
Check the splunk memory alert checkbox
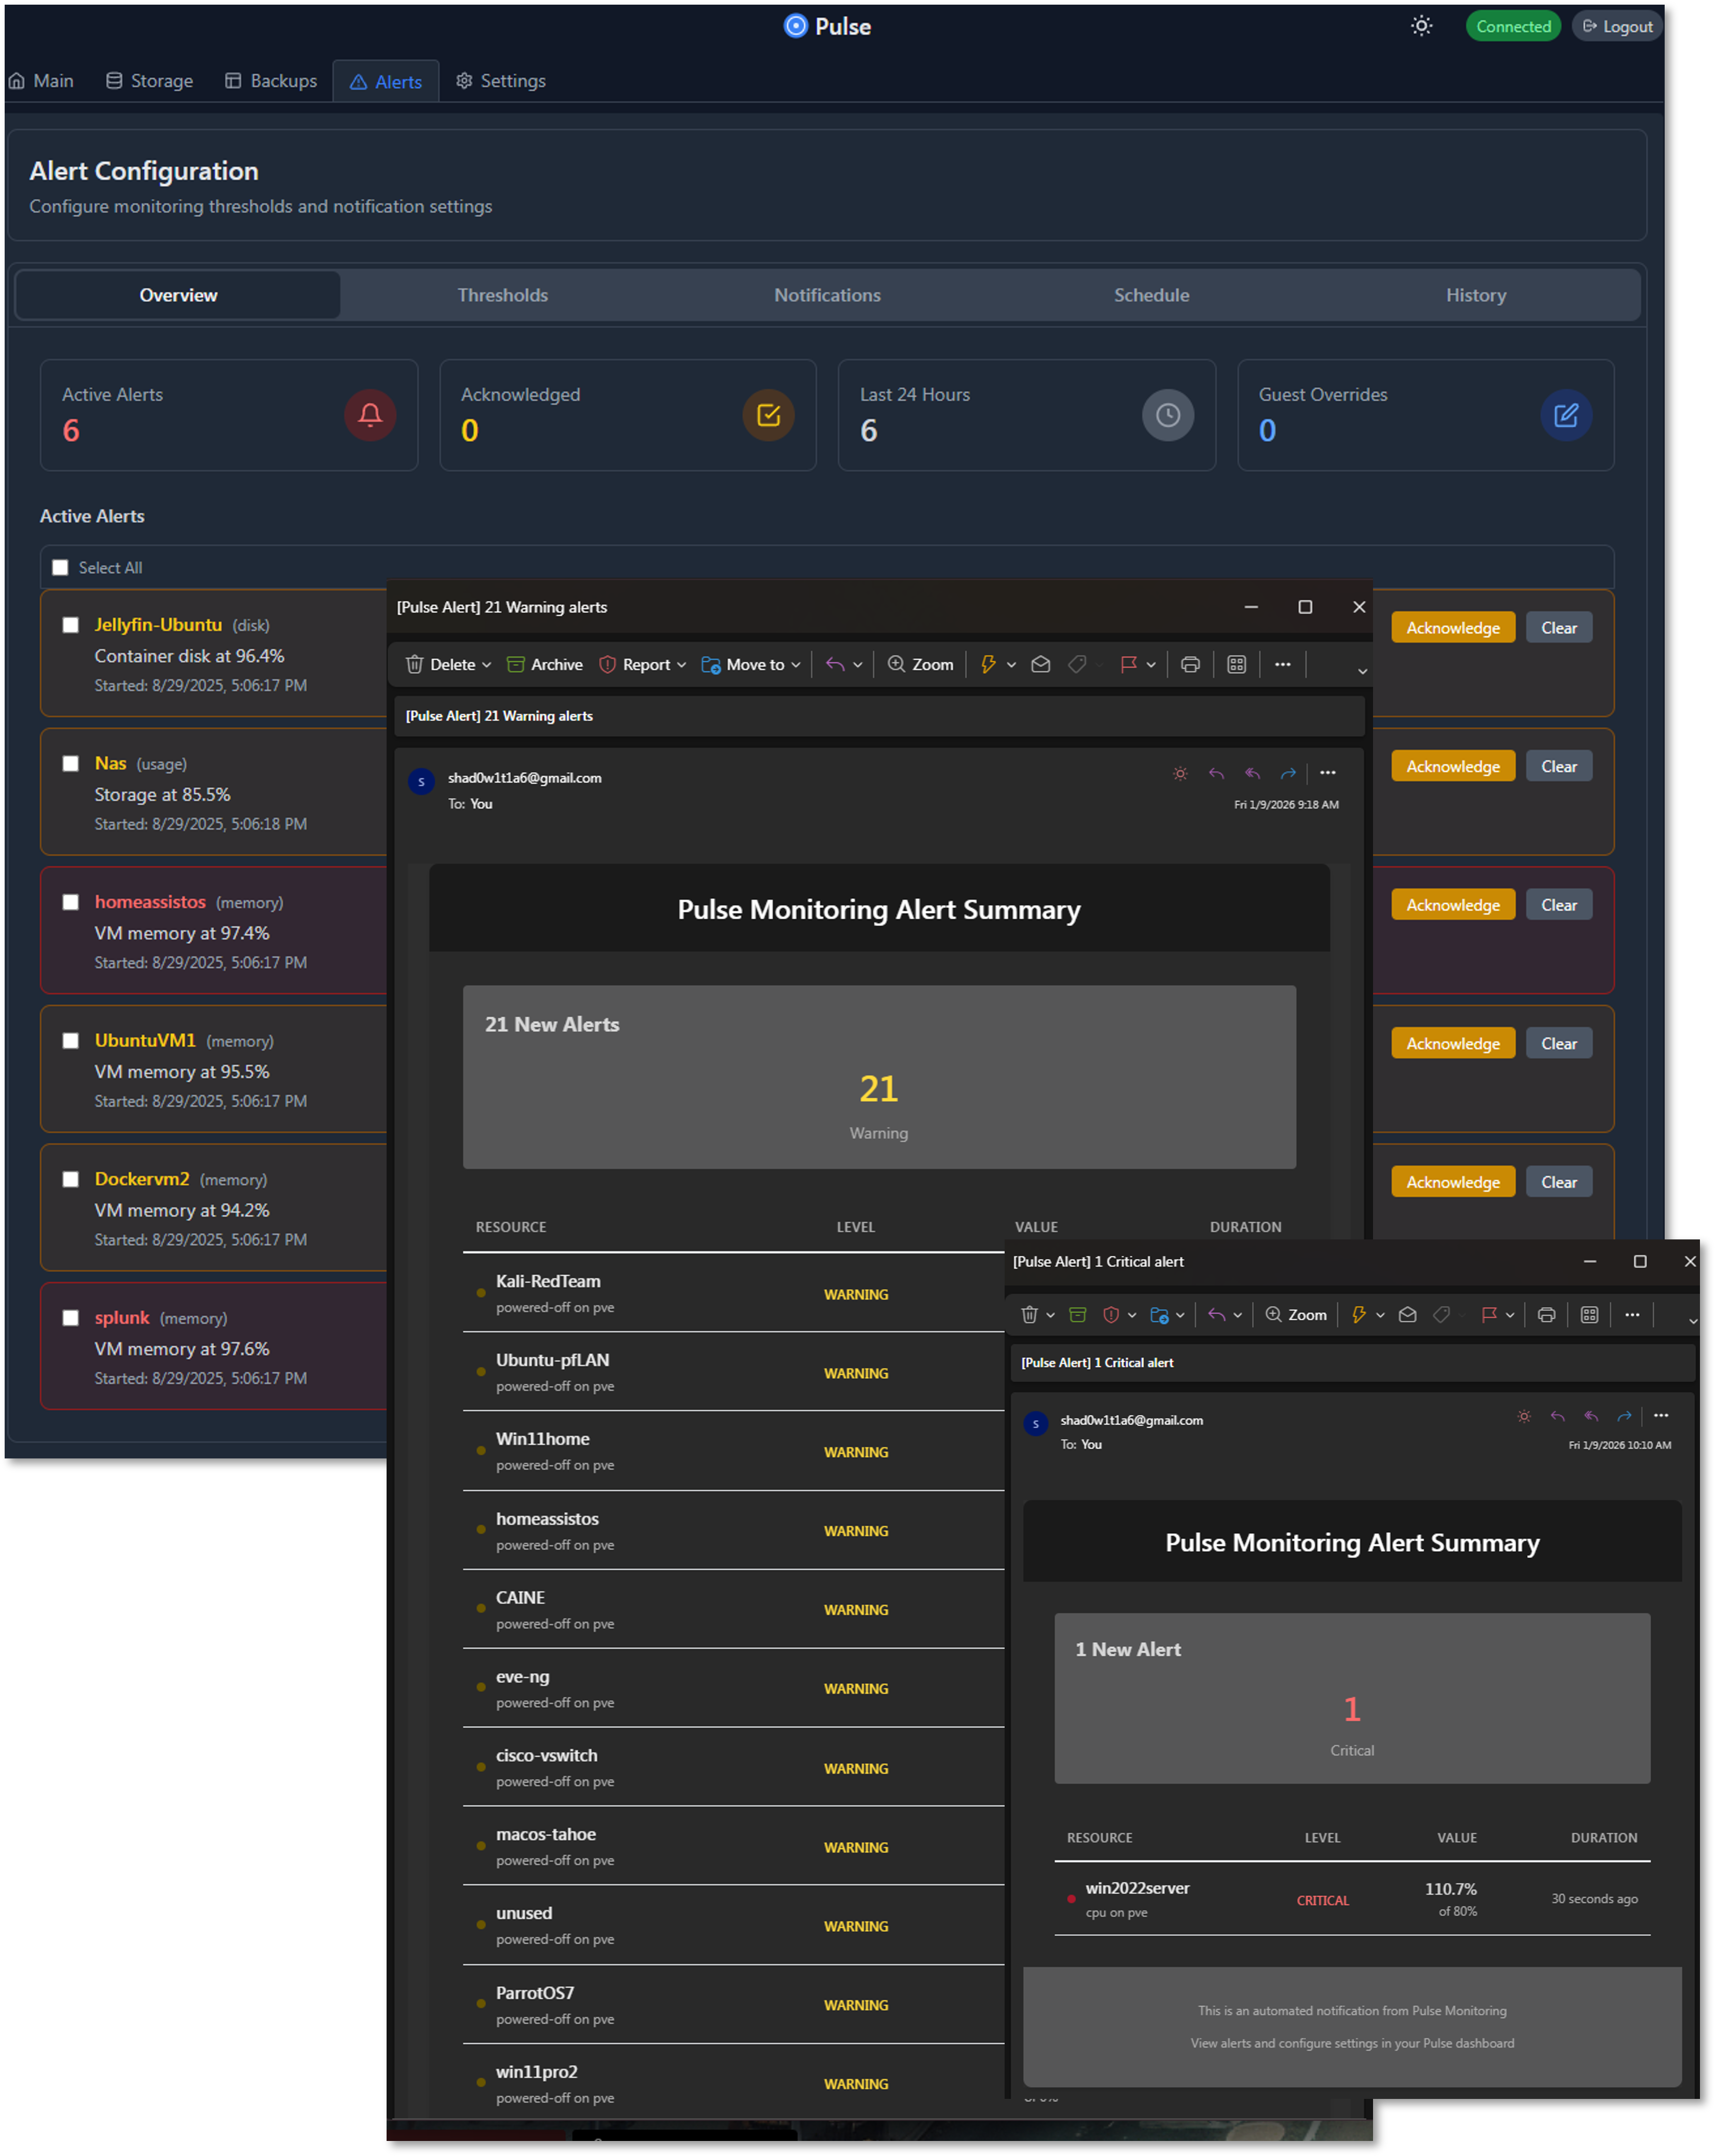click(x=70, y=1317)
